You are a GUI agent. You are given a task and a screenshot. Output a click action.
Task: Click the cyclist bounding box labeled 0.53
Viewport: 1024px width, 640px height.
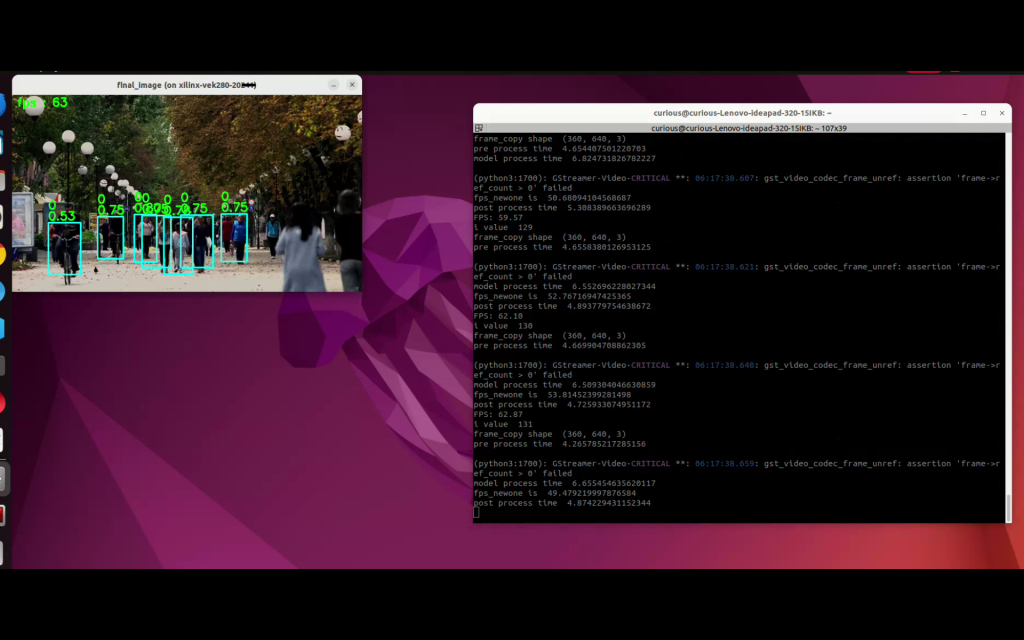pyautogui.click(x=64, y=248)
